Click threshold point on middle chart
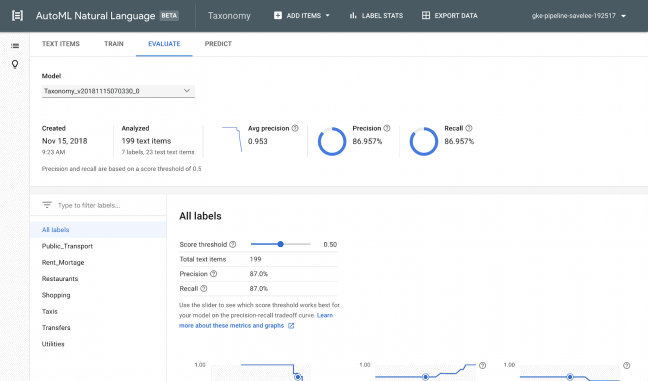 point(425,377)
